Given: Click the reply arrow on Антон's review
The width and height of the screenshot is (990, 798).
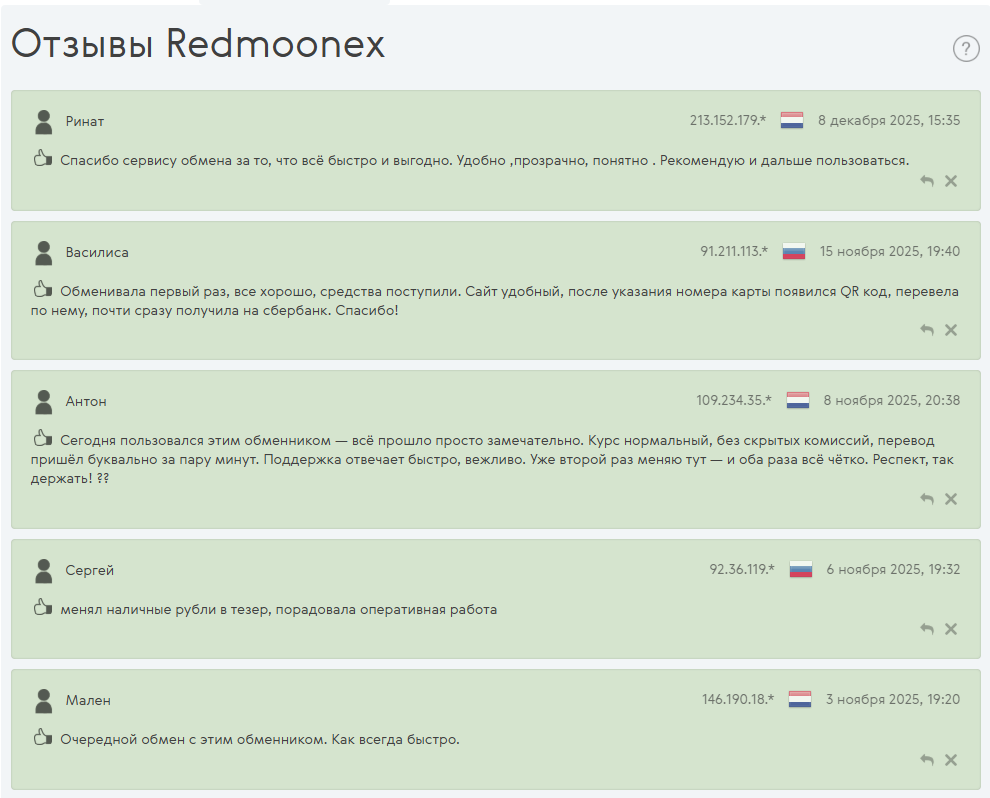Looking at the screenshot, I should (x=927, y=497).
